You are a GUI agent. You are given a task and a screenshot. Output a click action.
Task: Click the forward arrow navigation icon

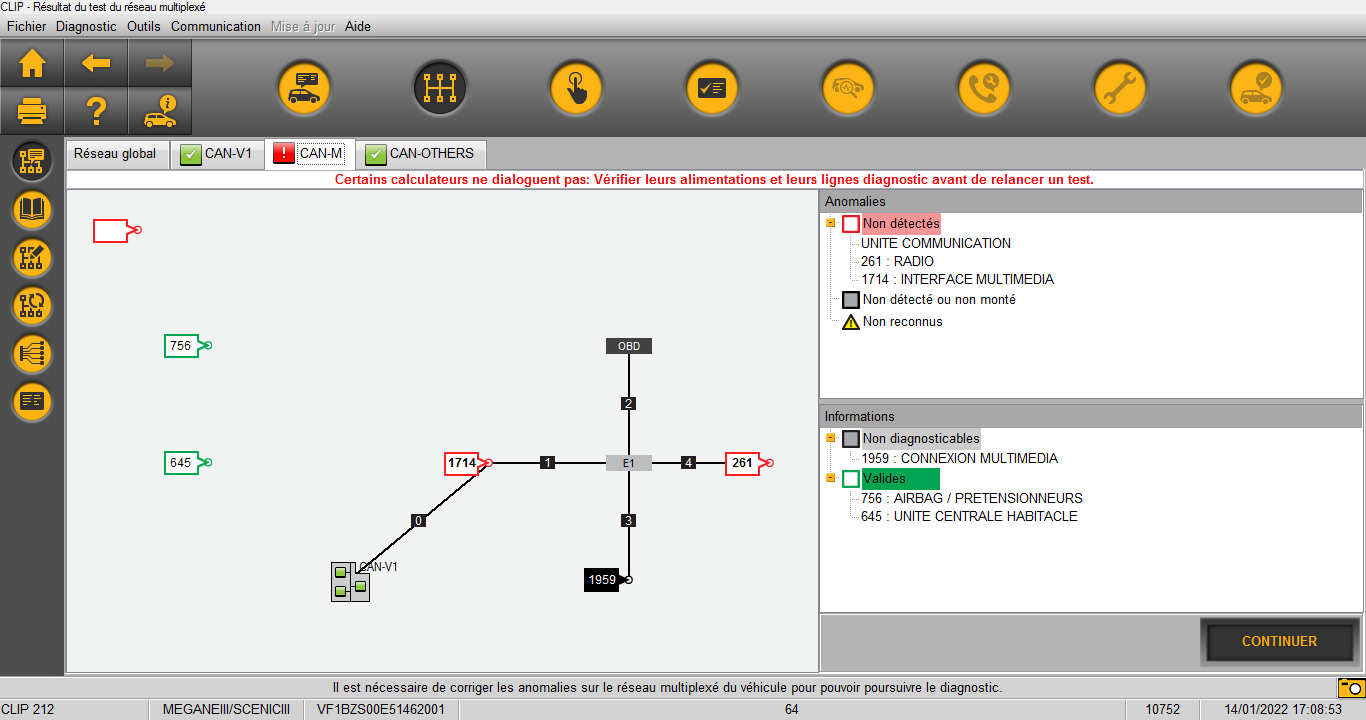point(160,63)
